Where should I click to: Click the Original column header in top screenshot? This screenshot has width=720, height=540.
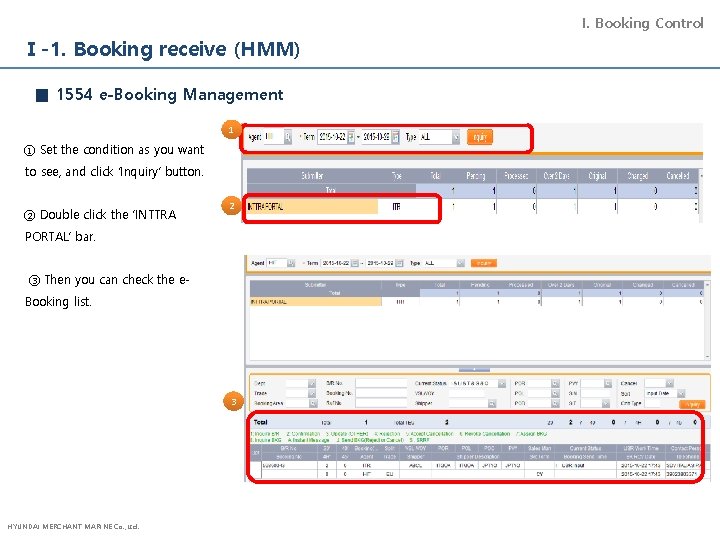[597, 175]
